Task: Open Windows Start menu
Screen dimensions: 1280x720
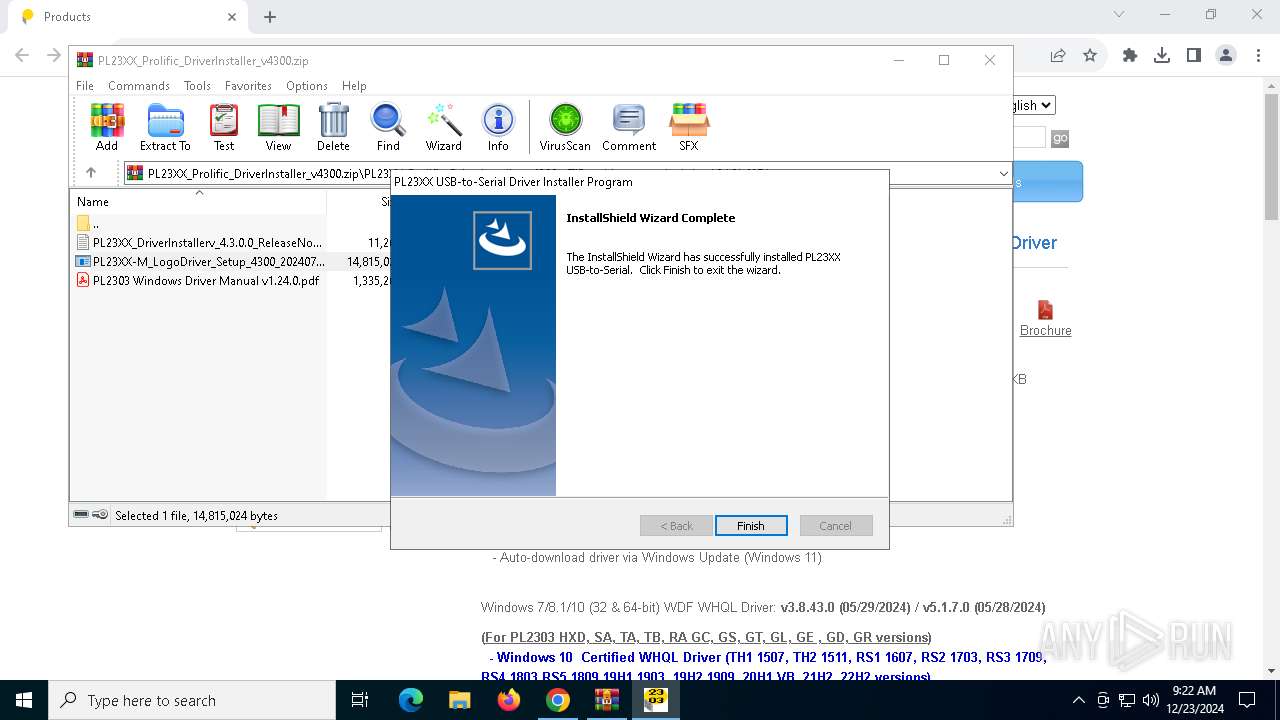Action: pyautogui.click(x=24, y=700)
